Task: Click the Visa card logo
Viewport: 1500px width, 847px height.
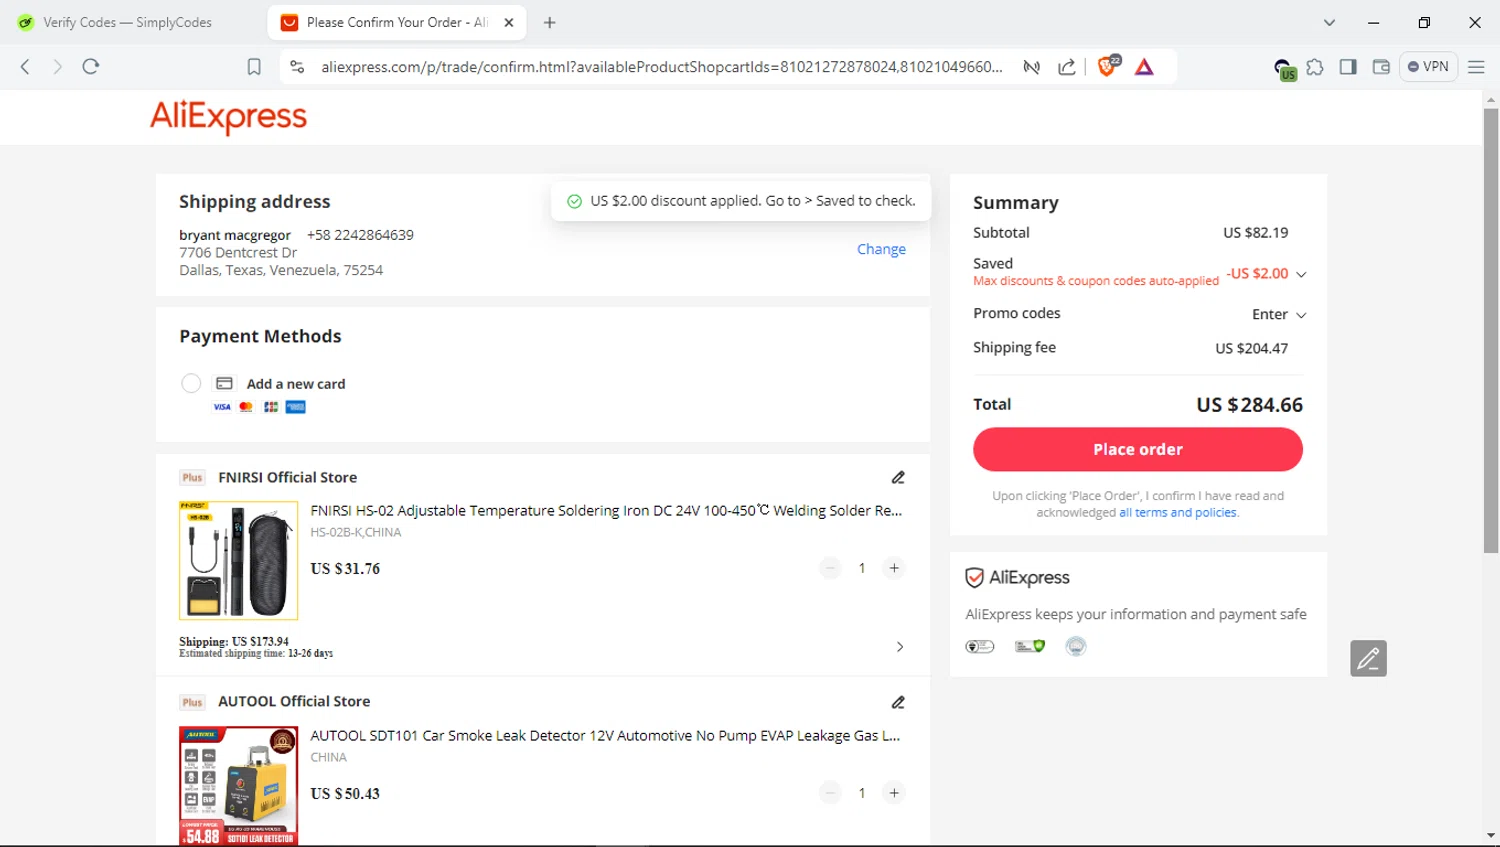Action: pyautogui.click(x=222, y=407)
